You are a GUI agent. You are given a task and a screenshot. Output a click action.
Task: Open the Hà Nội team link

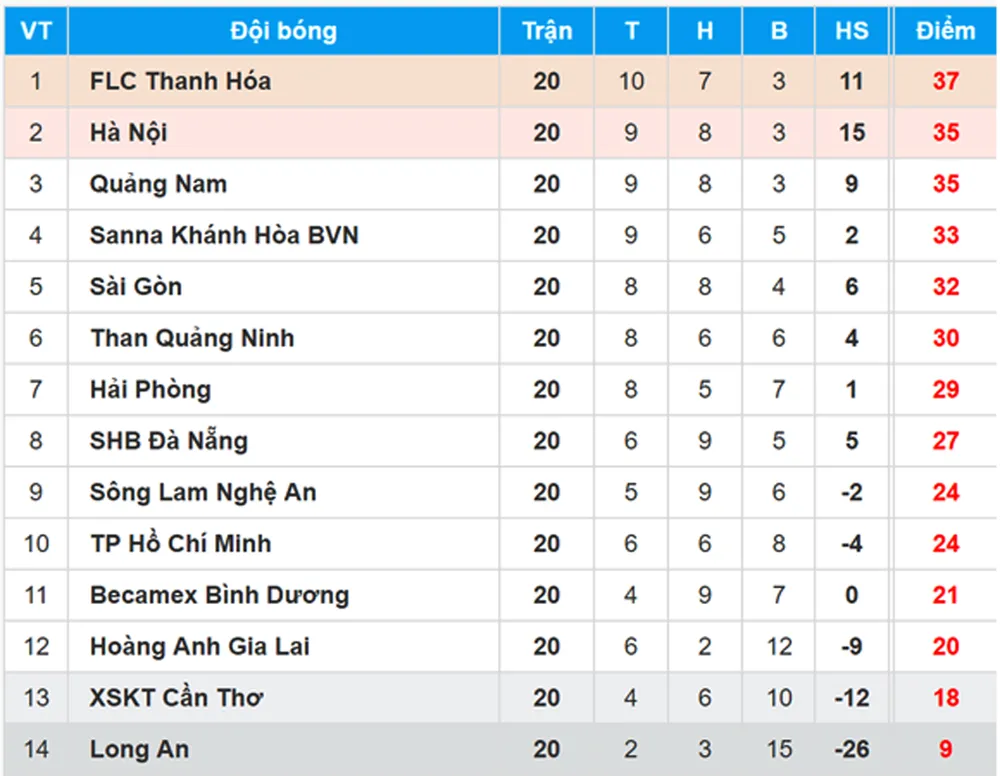[129, 133]
